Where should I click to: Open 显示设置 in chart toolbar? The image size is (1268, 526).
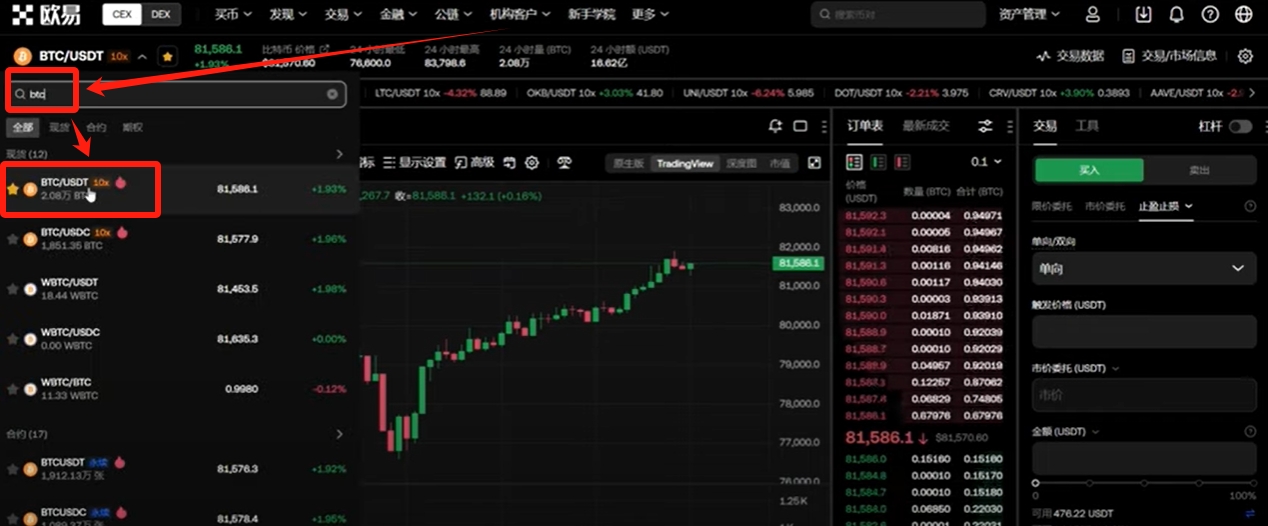pyautogui.click(x=414, y=162)
